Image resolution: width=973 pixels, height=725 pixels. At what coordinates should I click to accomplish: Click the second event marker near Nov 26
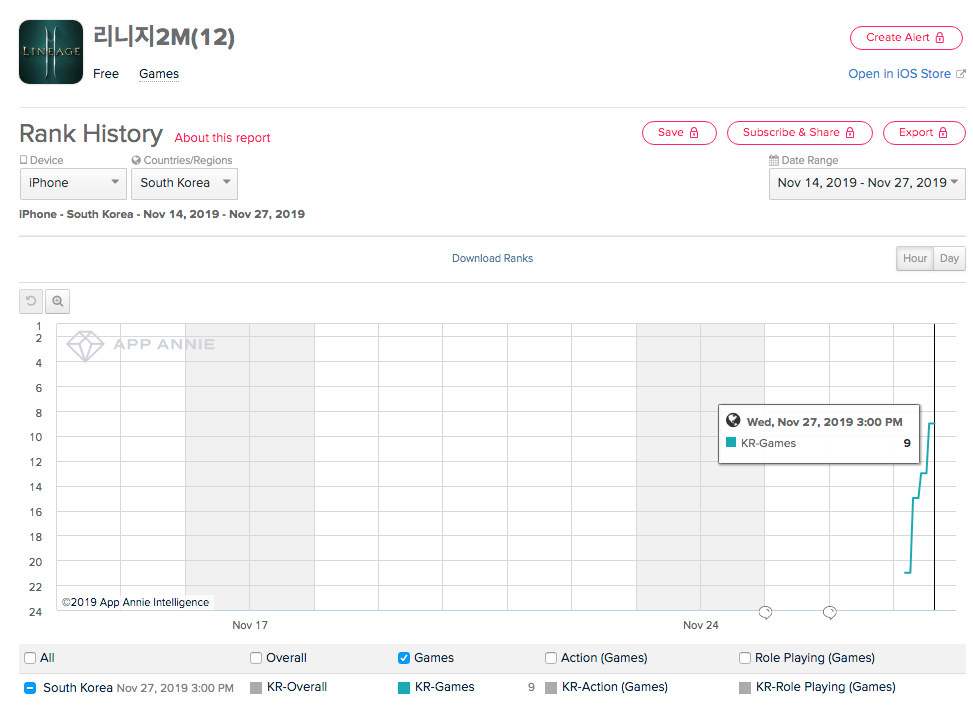[830, 613]
